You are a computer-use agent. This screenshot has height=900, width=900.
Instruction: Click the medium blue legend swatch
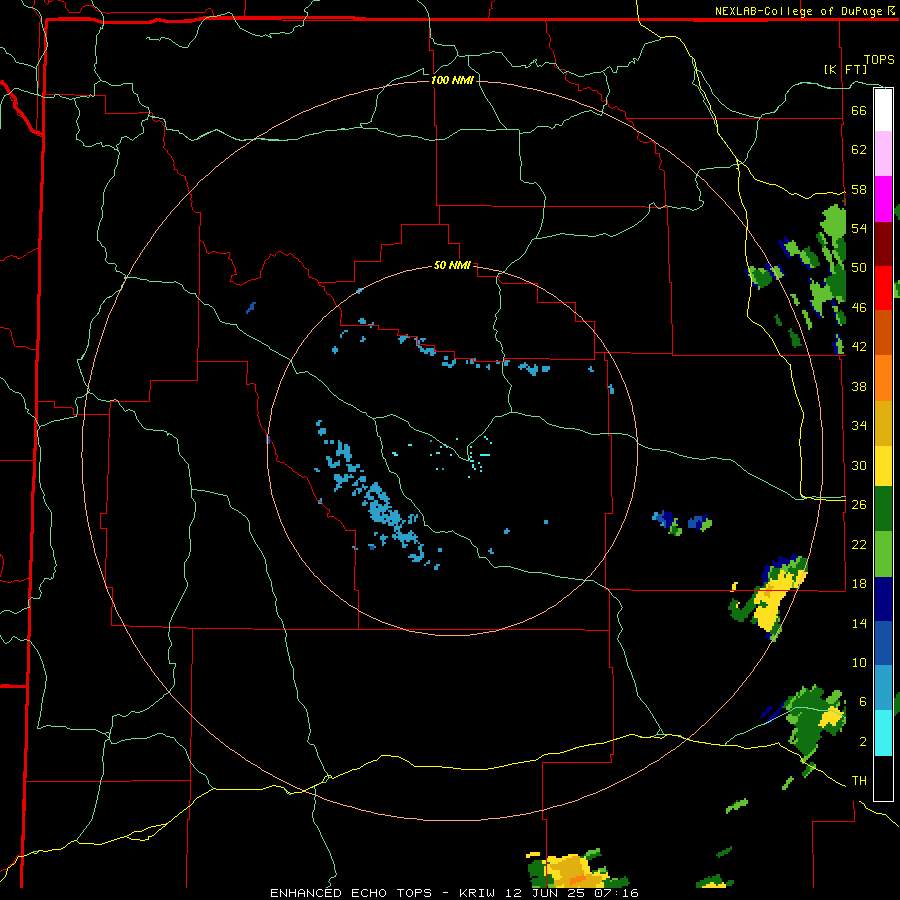tap(883, 643)
